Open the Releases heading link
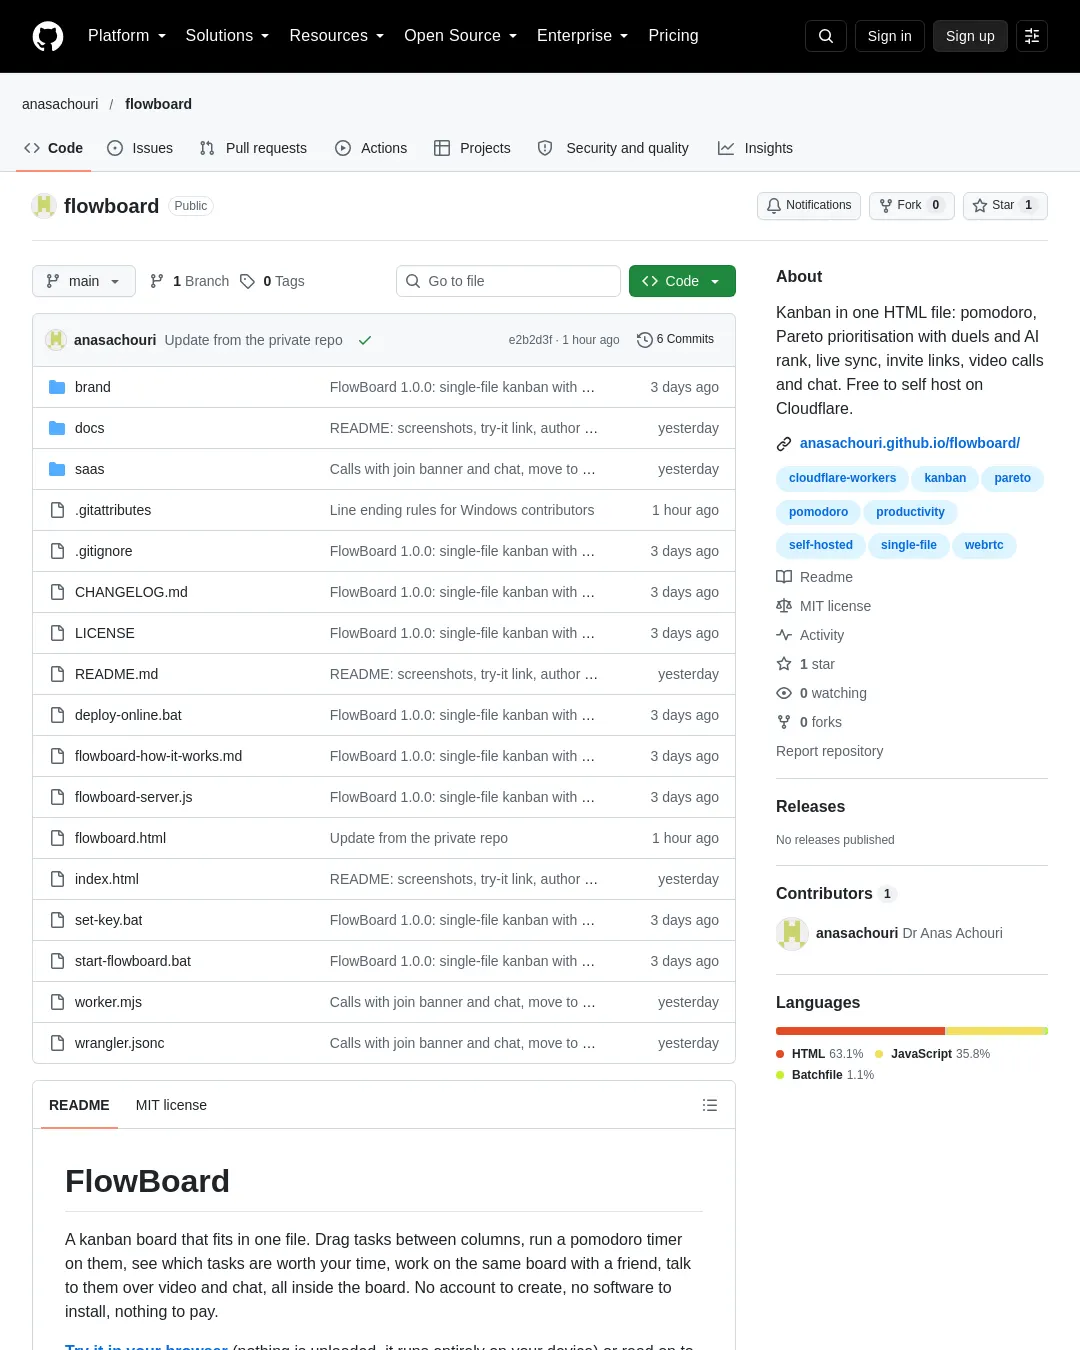 tap(810, 806)
